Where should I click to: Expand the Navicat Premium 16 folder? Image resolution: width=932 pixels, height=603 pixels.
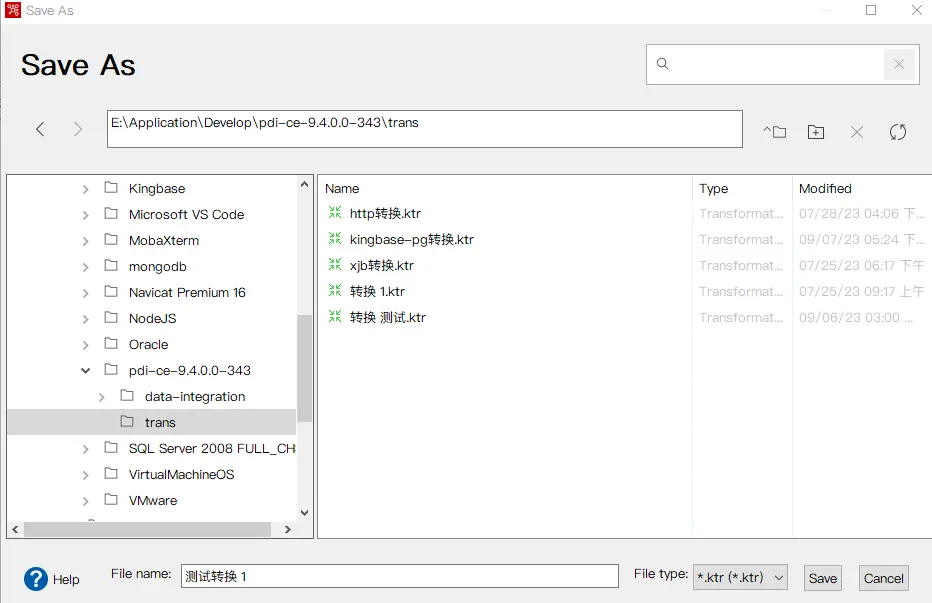(86, 292)
